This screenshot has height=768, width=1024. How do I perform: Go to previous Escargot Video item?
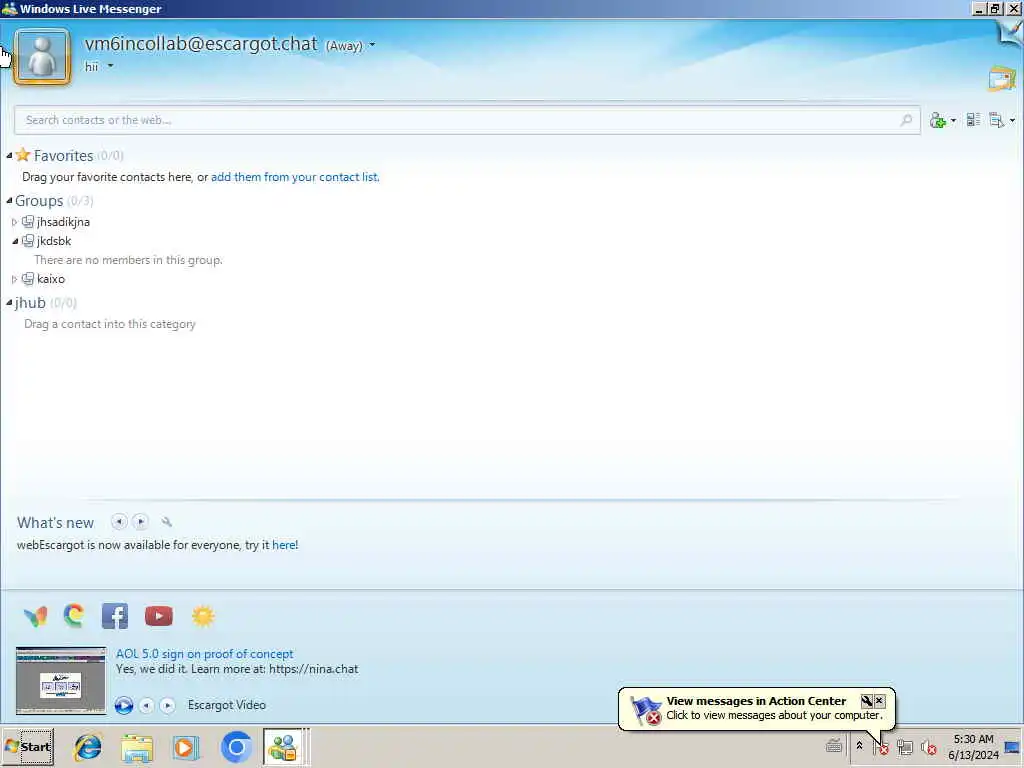146,705
